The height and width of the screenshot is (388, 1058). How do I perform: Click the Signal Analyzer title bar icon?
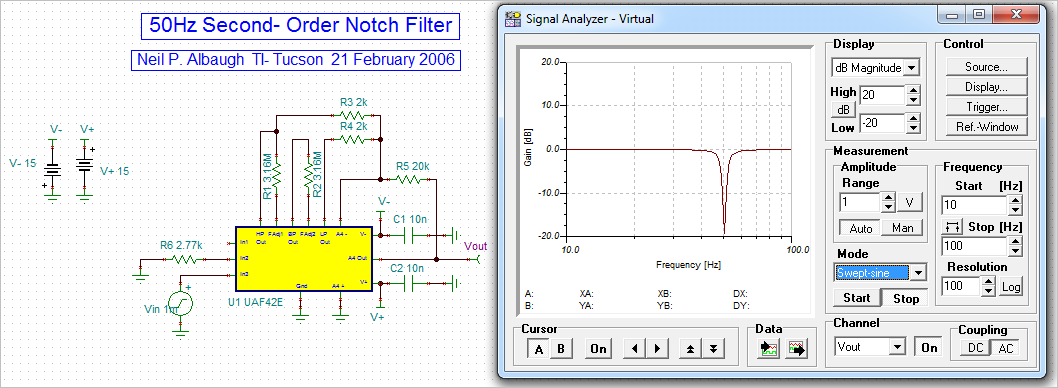[514, 18]
